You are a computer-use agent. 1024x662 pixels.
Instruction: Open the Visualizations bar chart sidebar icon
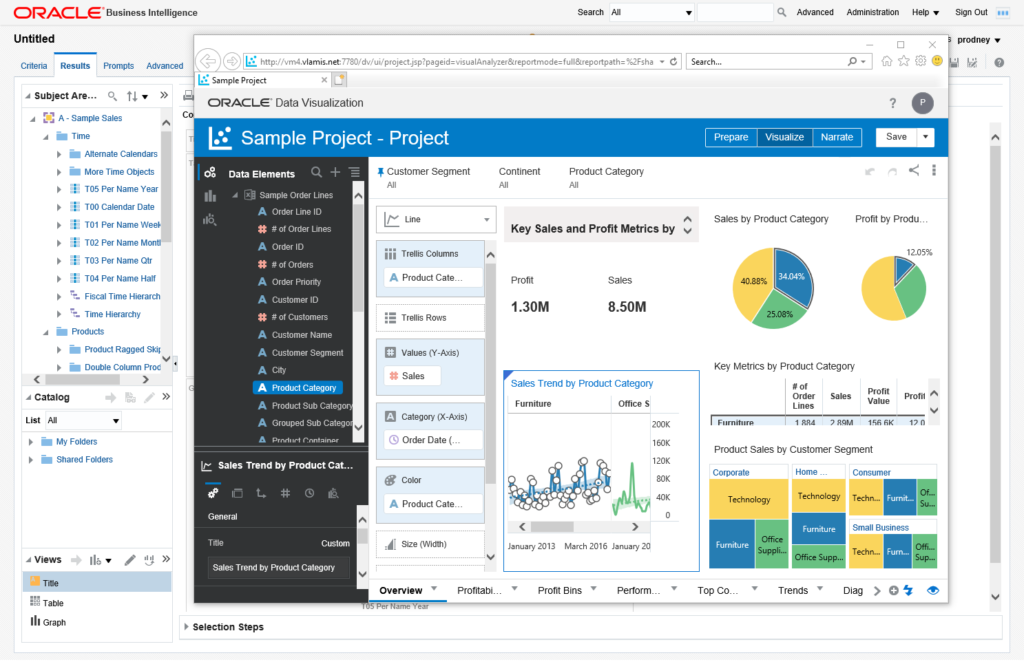[210, 196]
